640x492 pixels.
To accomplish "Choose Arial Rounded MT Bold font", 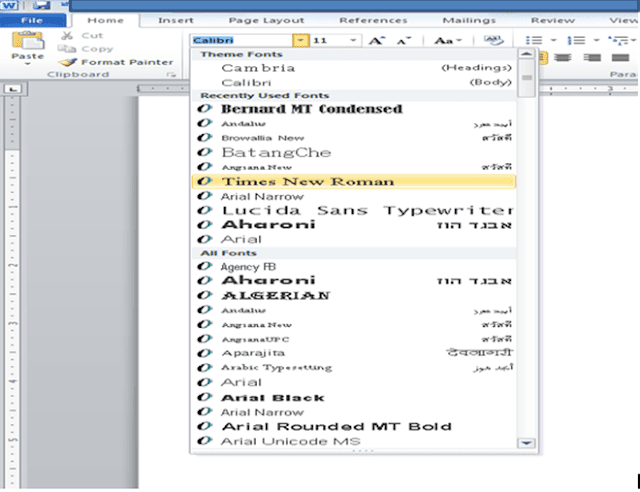I will [353, 427].
